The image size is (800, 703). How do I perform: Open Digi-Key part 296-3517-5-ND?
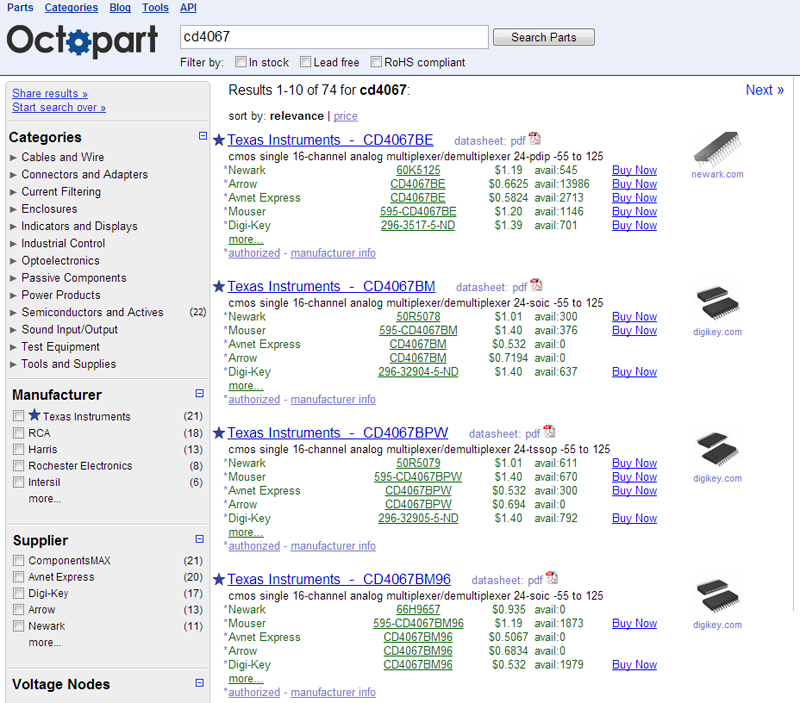418,225
